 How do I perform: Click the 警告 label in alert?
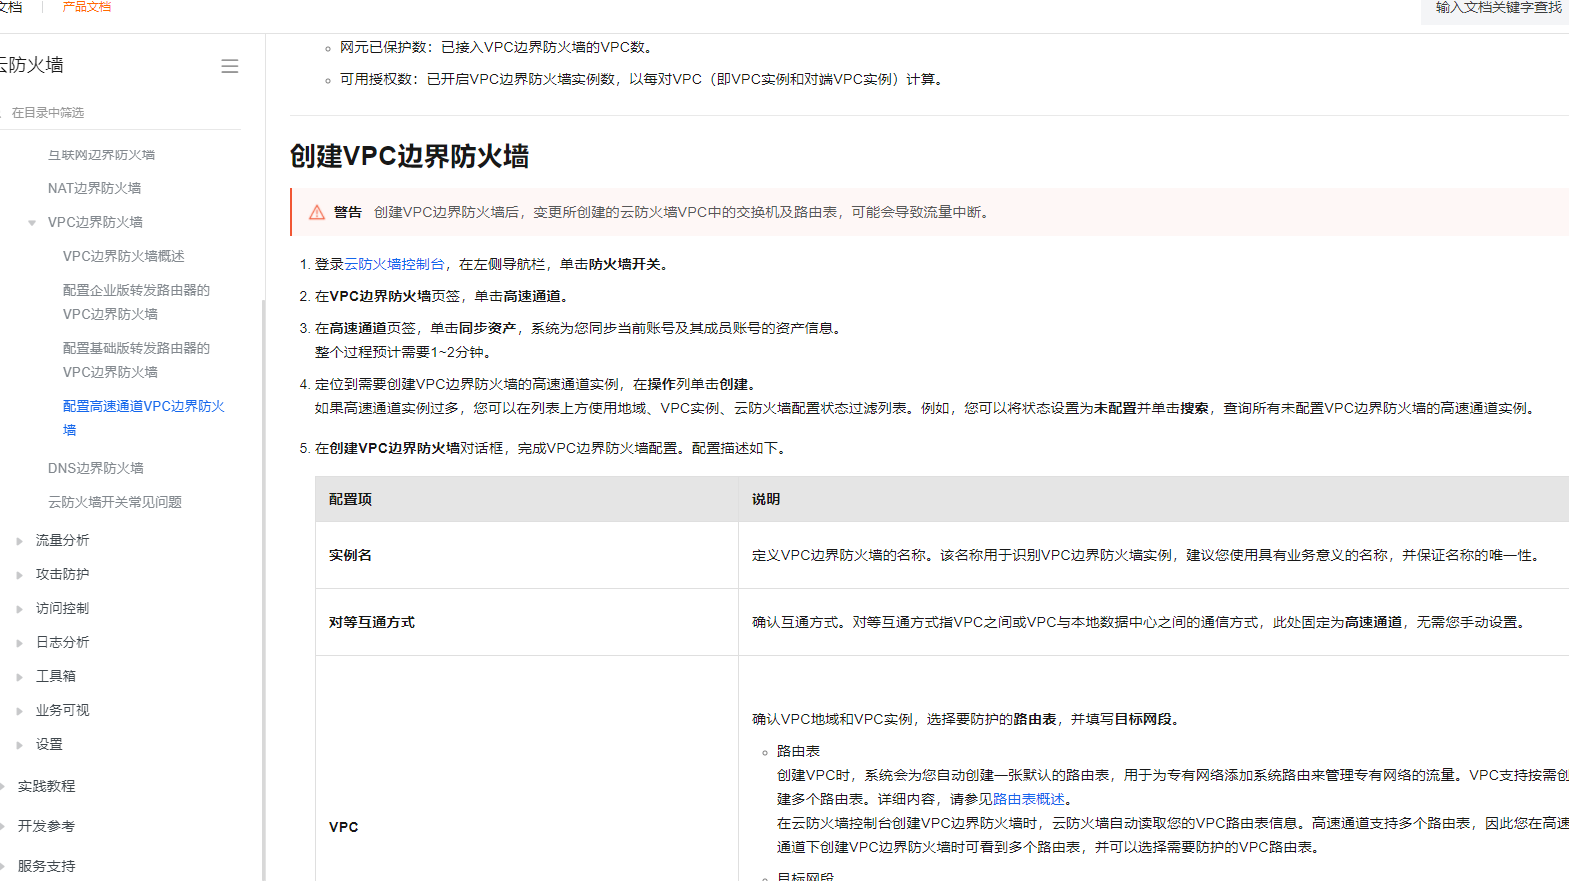click(348, 212)
